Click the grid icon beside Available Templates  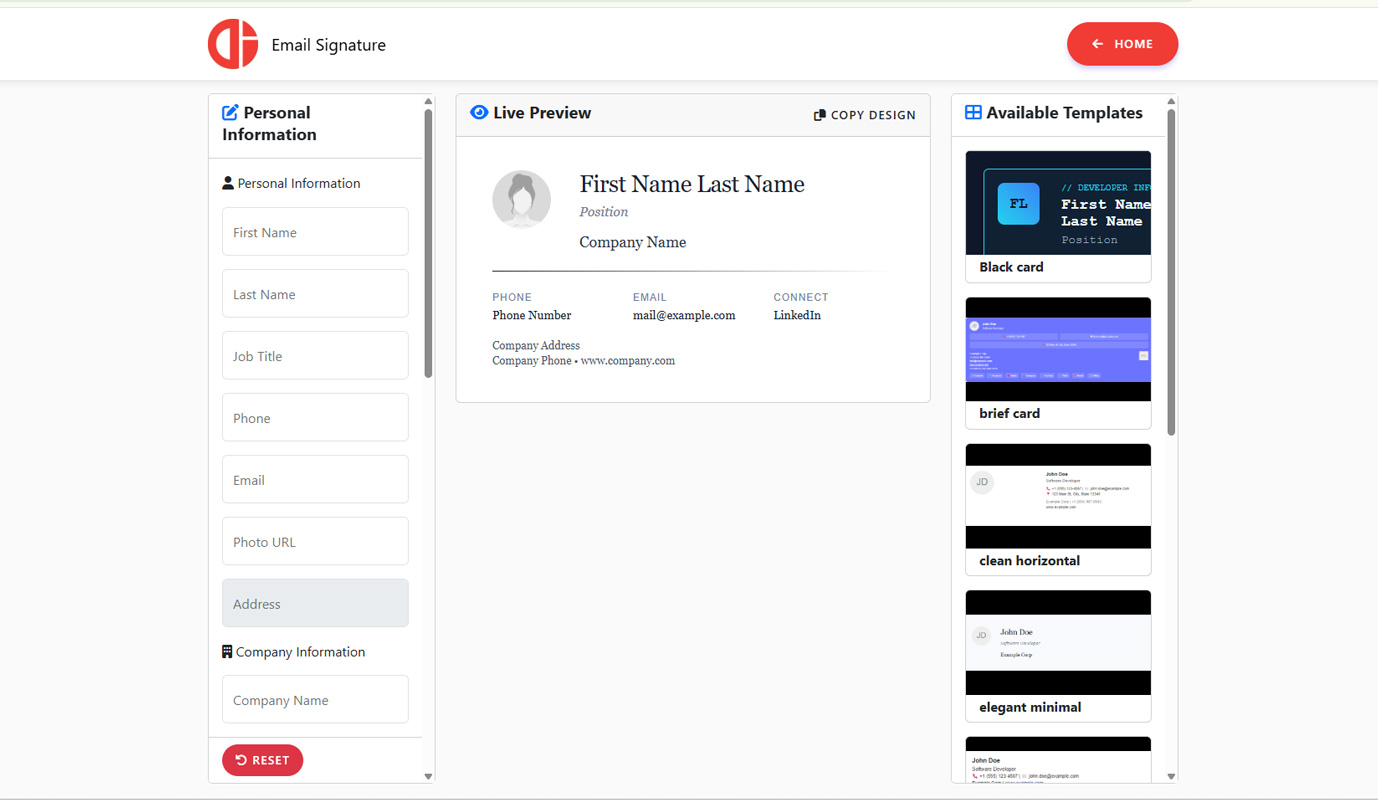pyautogui.click(x=972, y=113)
